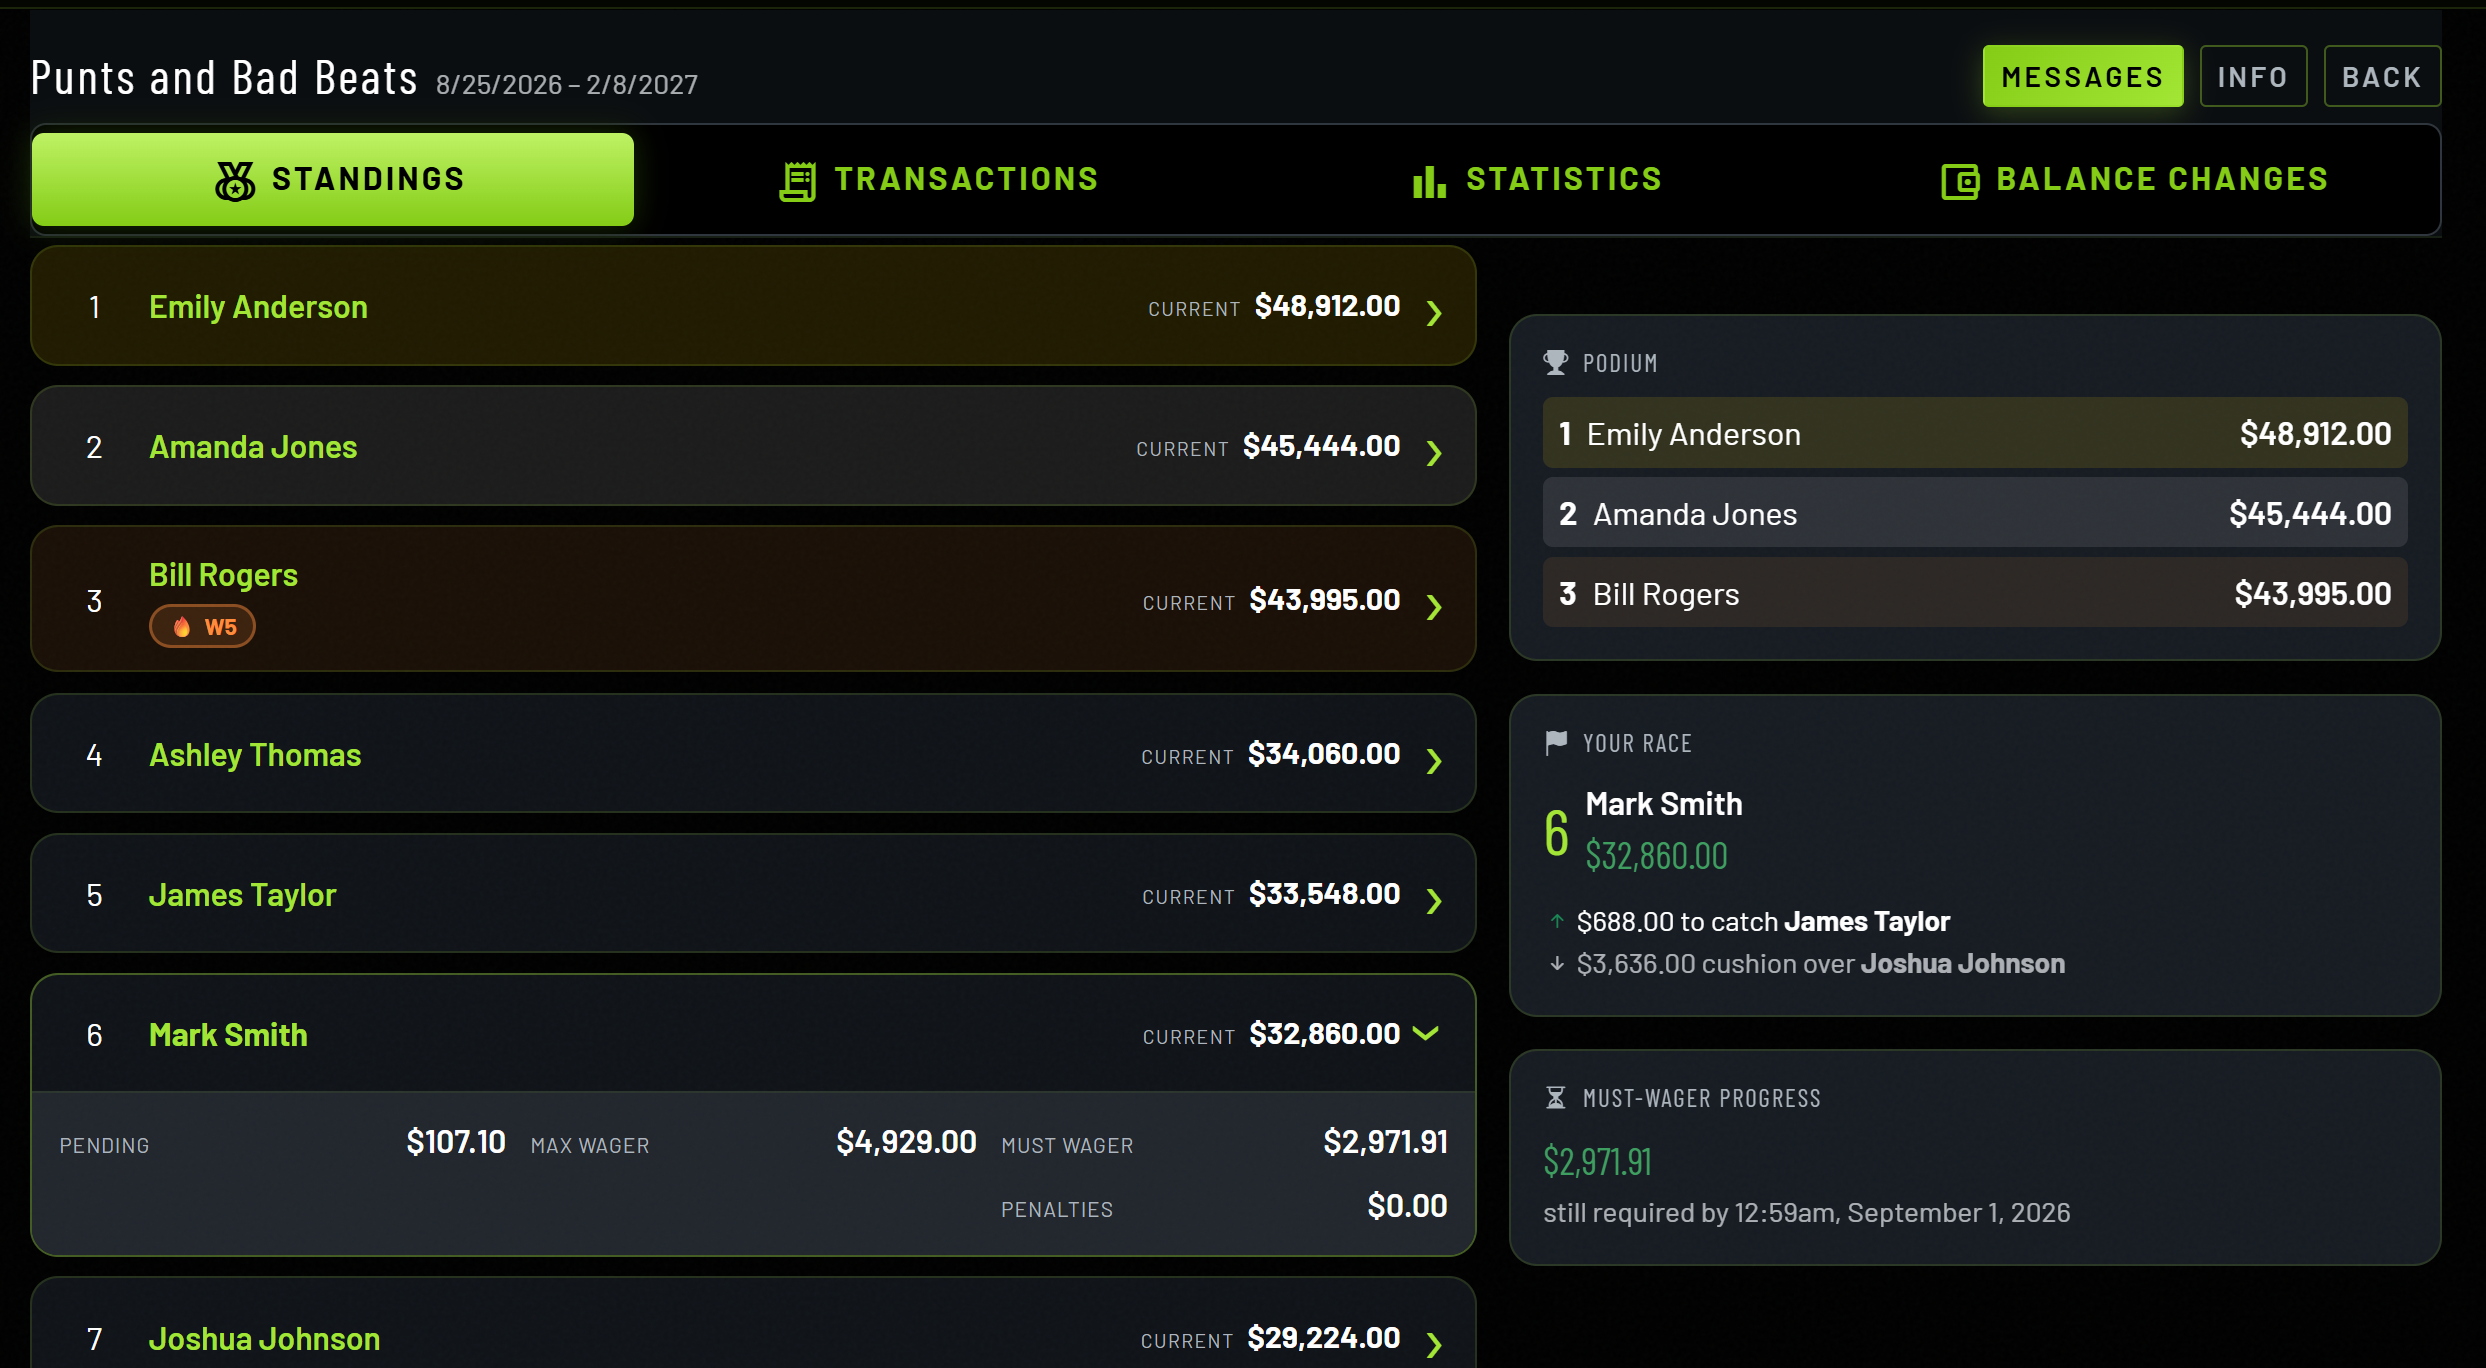Select Amanda Jones name in standings

[x=253, y=447]
